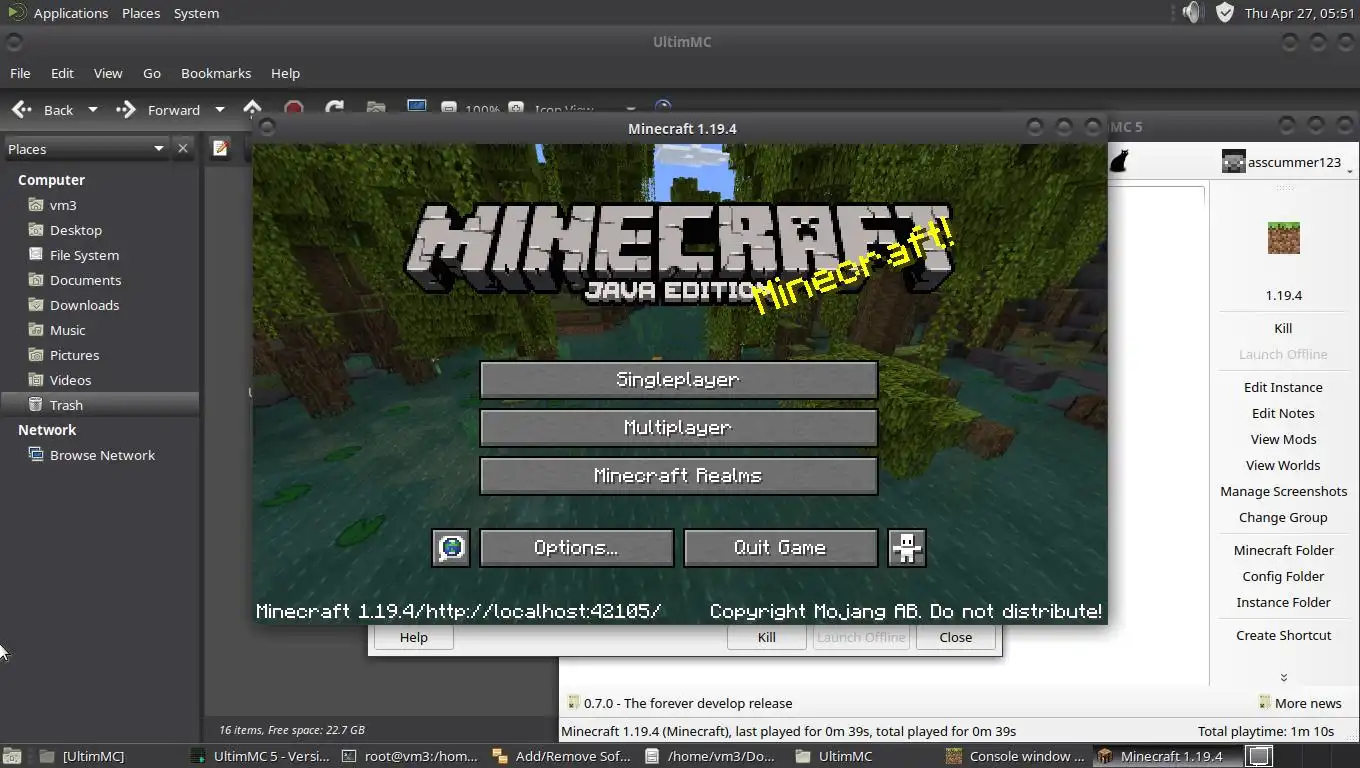Click Kill button in console window
Viewport: 1360px width, 768px height.
[x=767, y=637]
